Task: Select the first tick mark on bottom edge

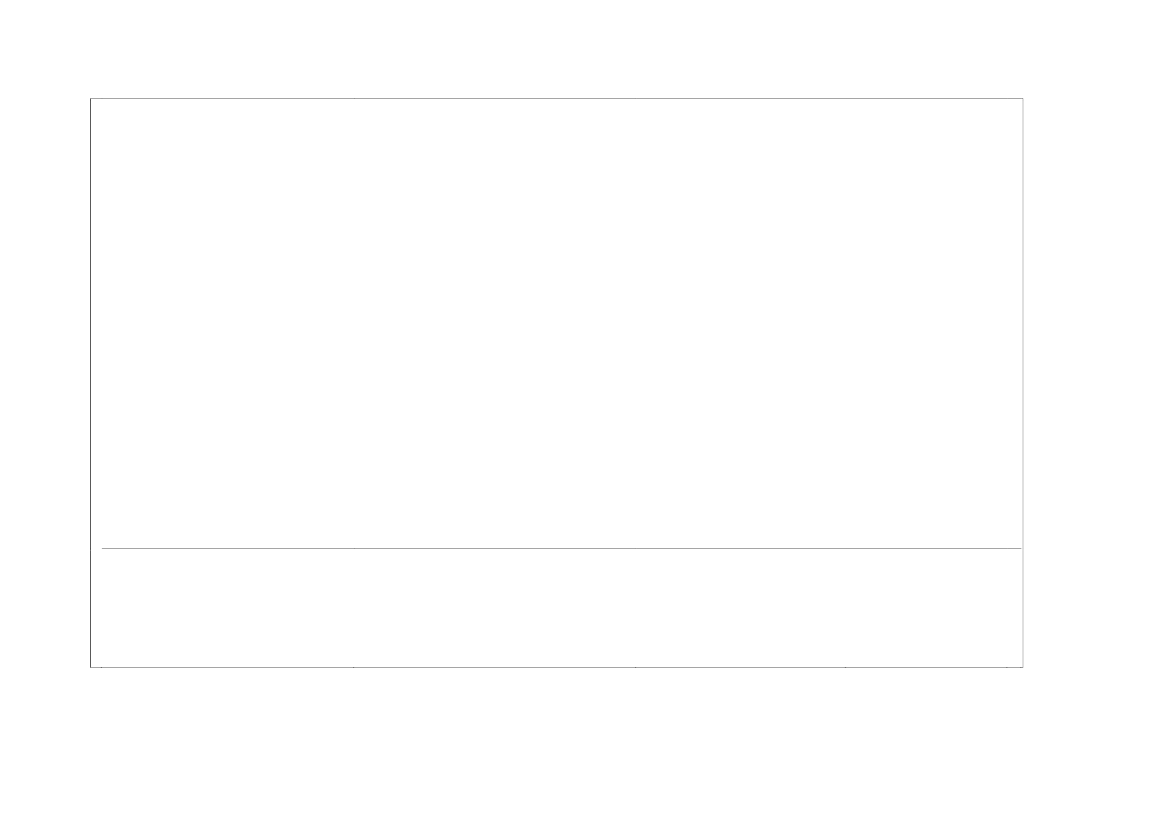Action: tap(102, 667)
